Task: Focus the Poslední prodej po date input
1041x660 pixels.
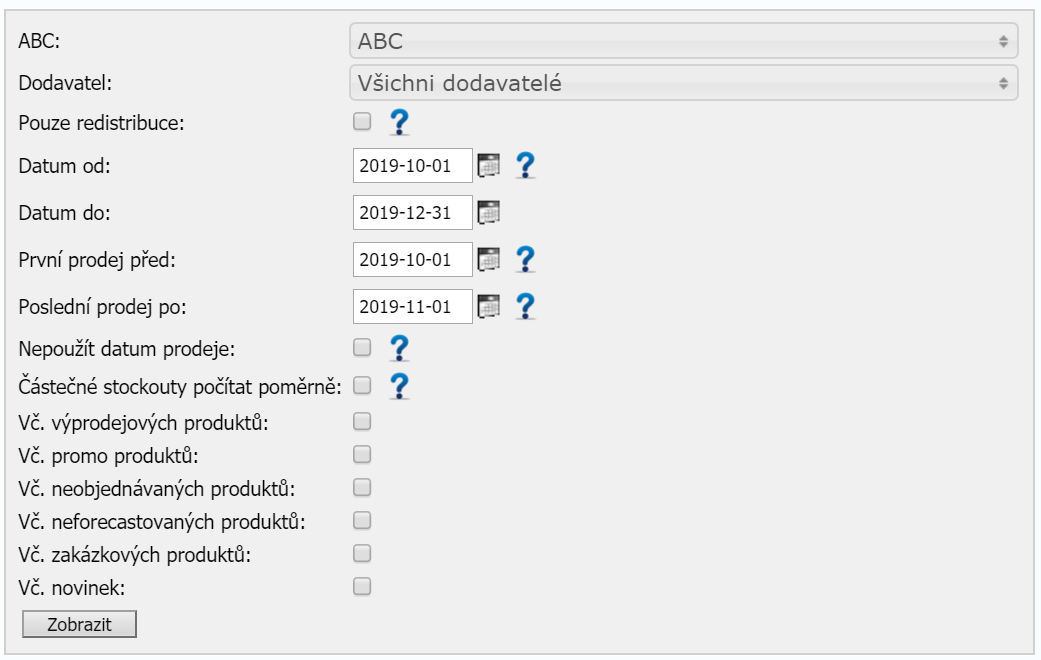Action: click(412, 306)
